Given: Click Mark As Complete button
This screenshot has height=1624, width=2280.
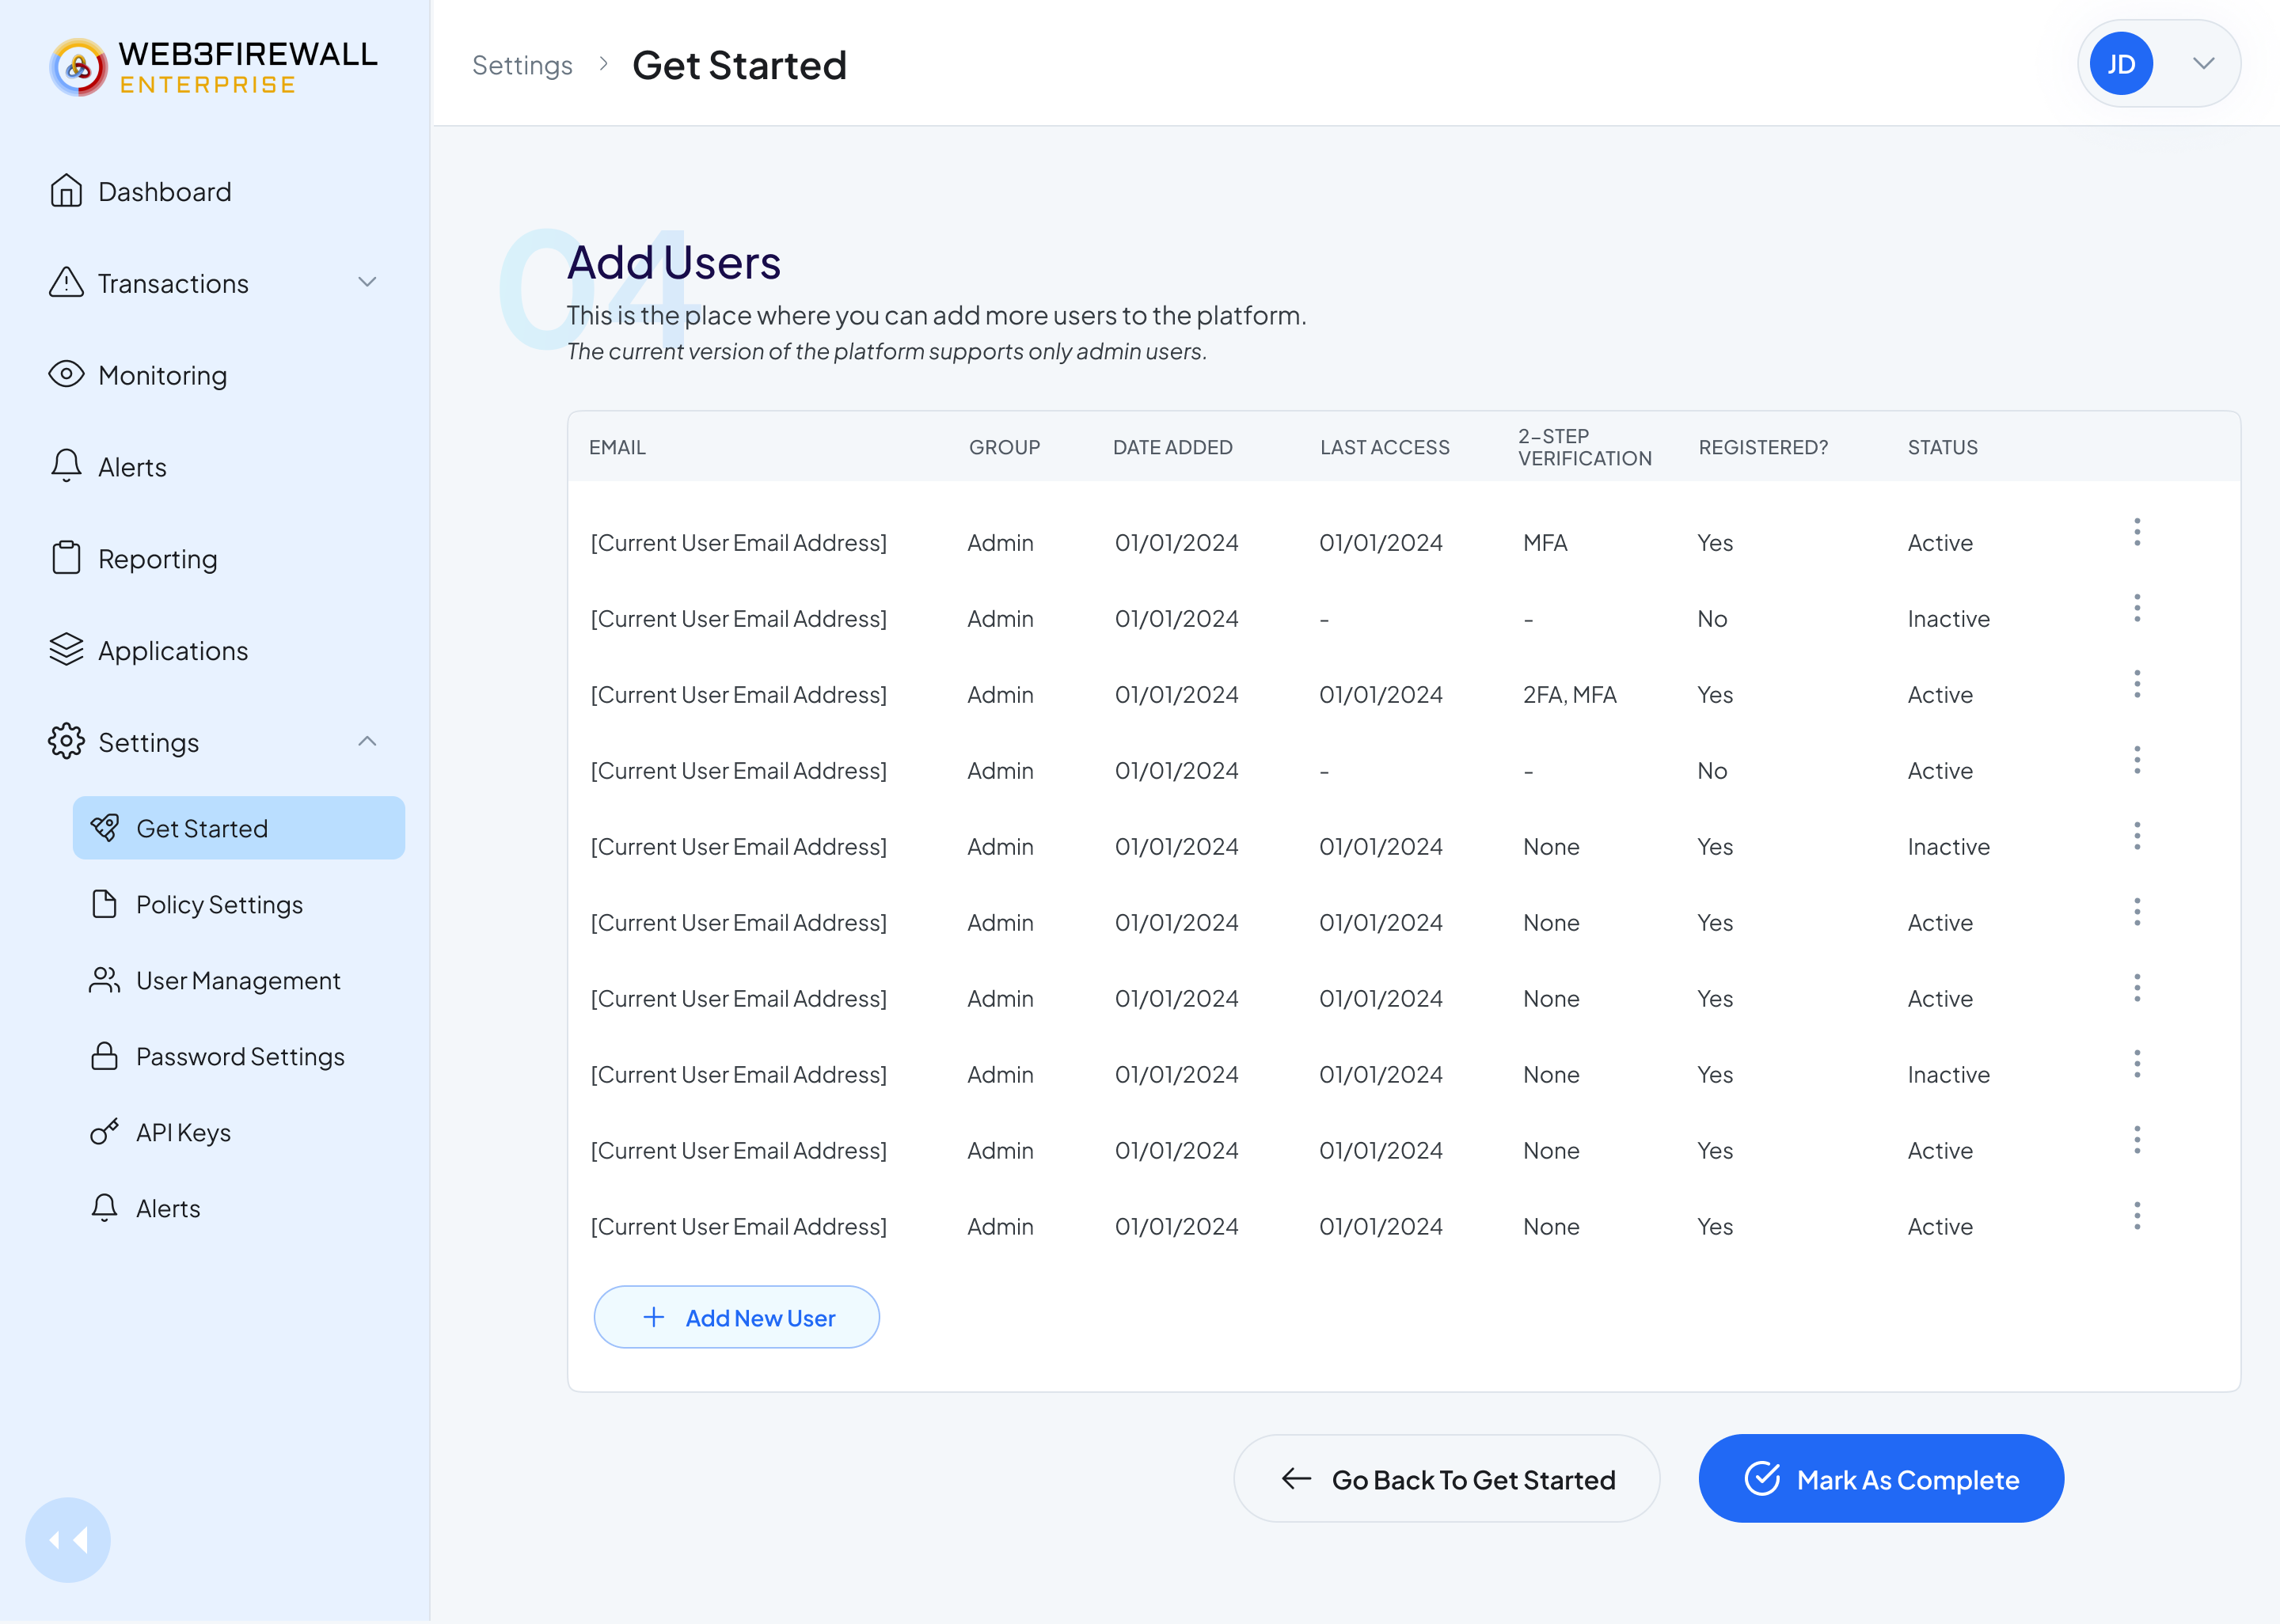Looking at the screenshot, I should tap(1881, 1478).
